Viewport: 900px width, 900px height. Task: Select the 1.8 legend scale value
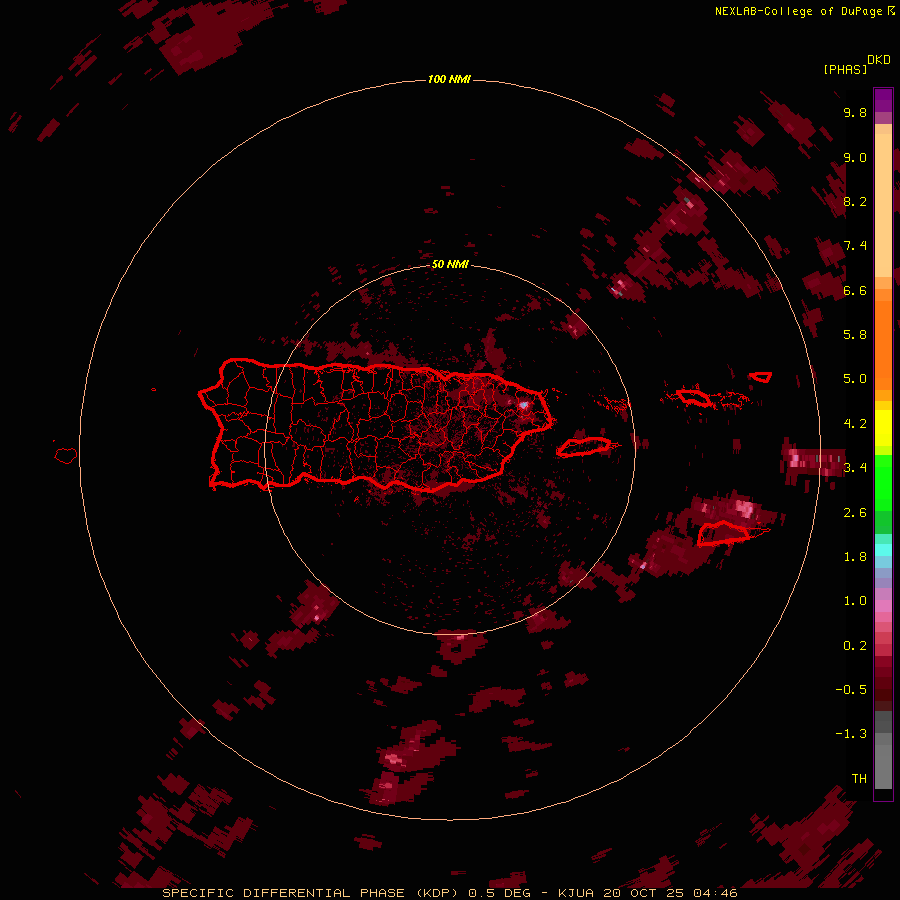coord(855,557)
